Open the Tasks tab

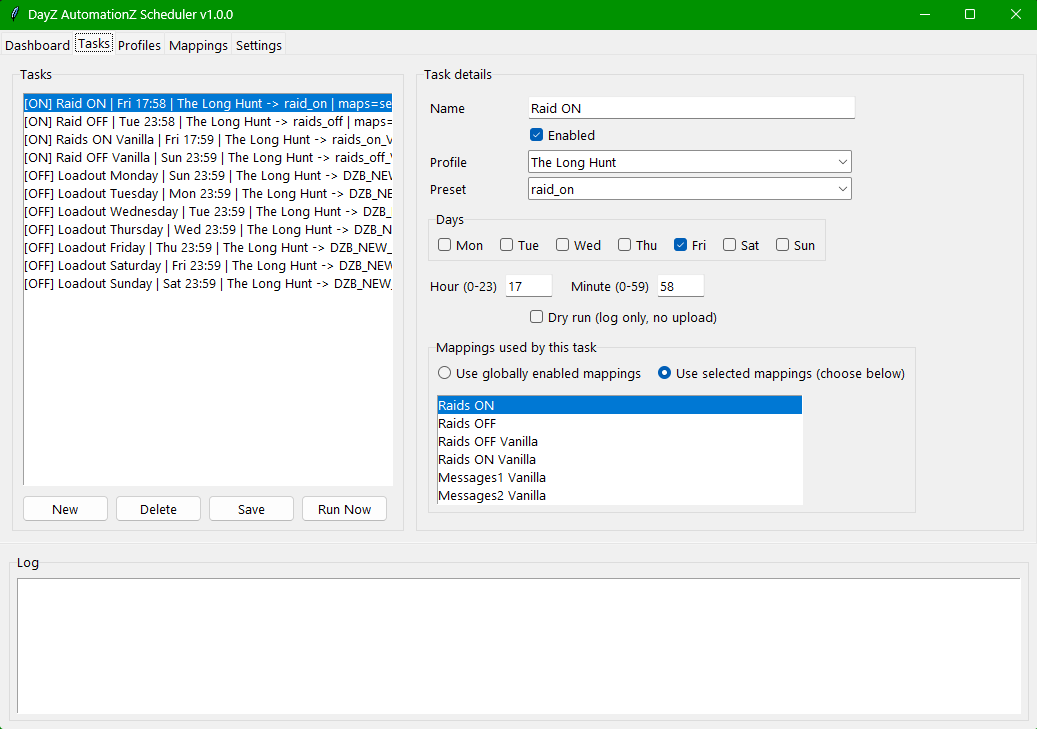click(x=94, y=44)
